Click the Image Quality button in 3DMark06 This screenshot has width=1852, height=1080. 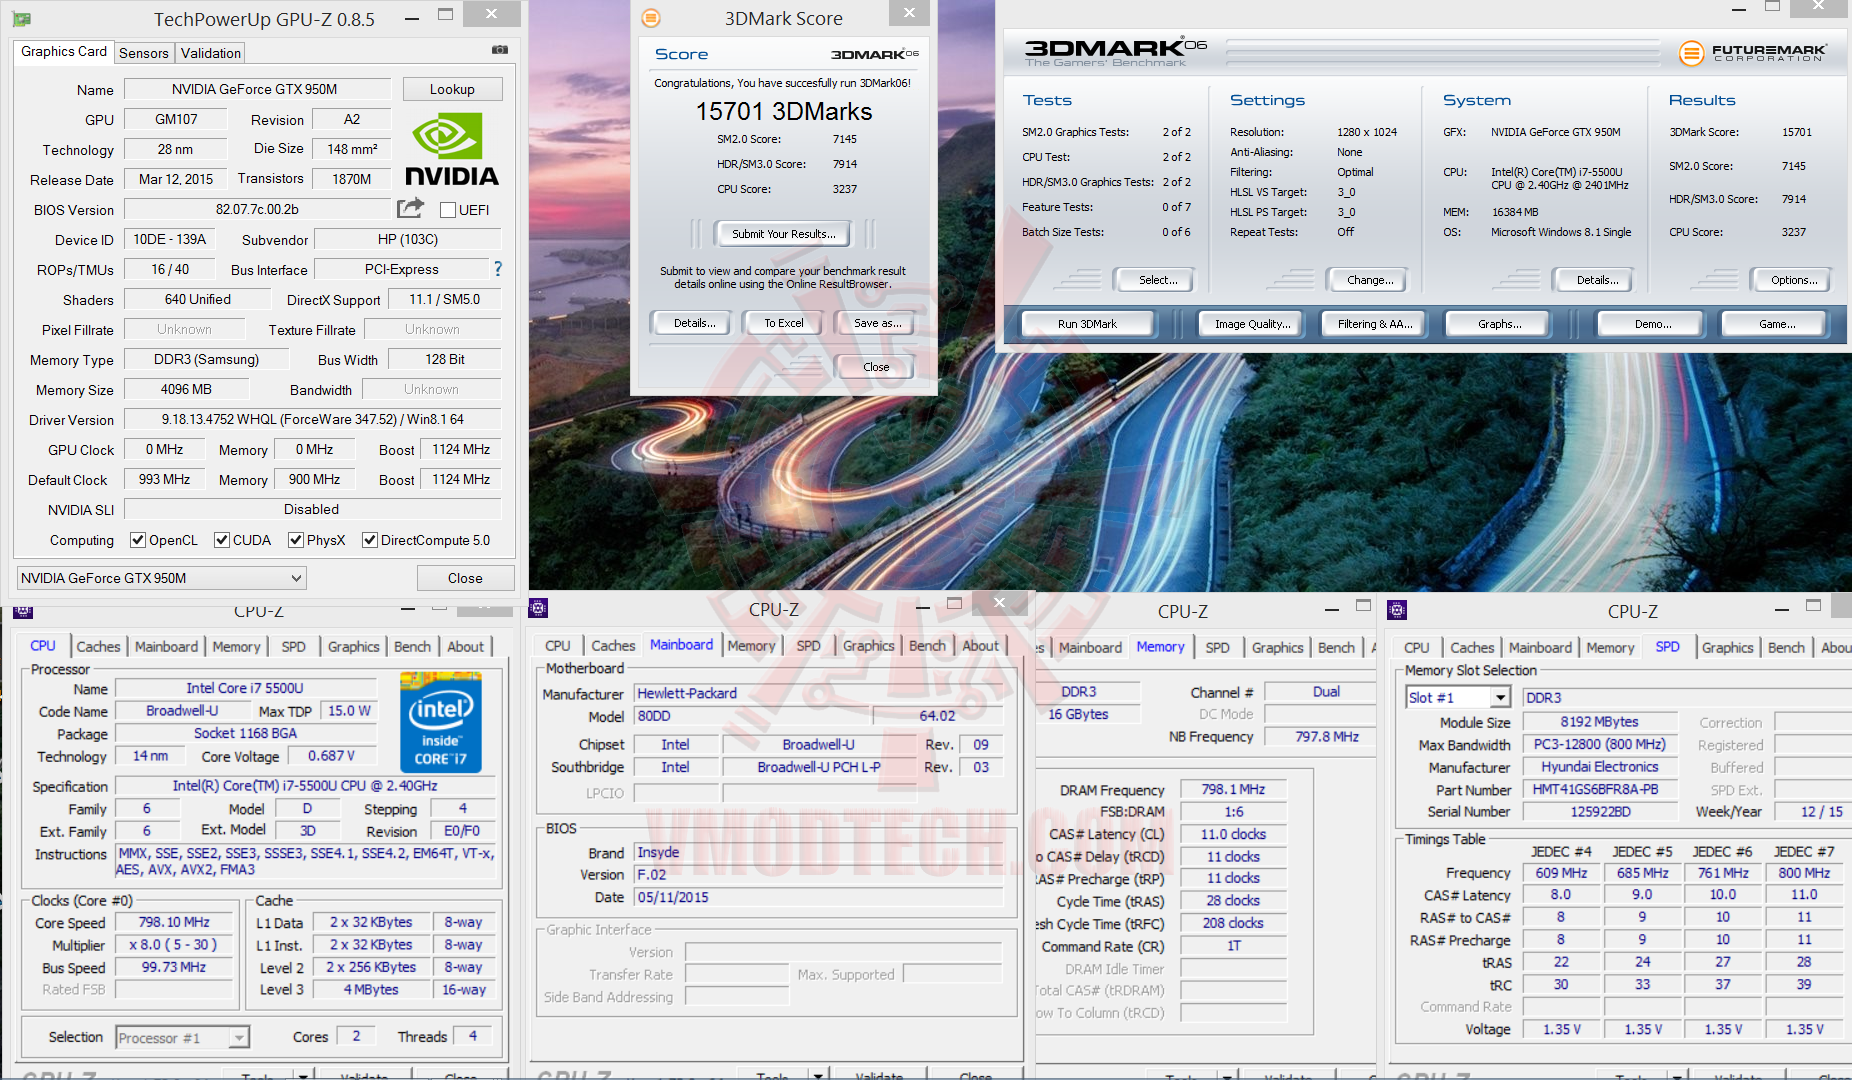[x=1252, y=324]
